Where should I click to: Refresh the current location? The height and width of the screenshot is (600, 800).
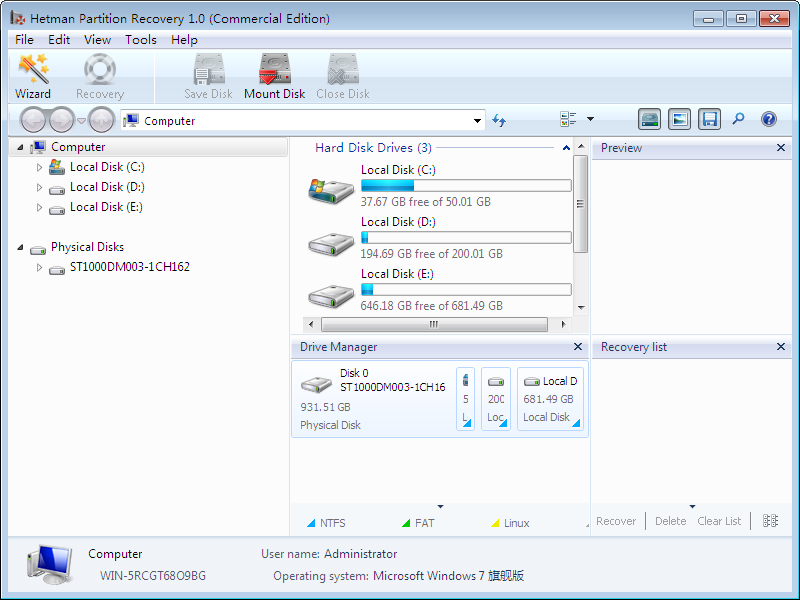tap(499, 120)
